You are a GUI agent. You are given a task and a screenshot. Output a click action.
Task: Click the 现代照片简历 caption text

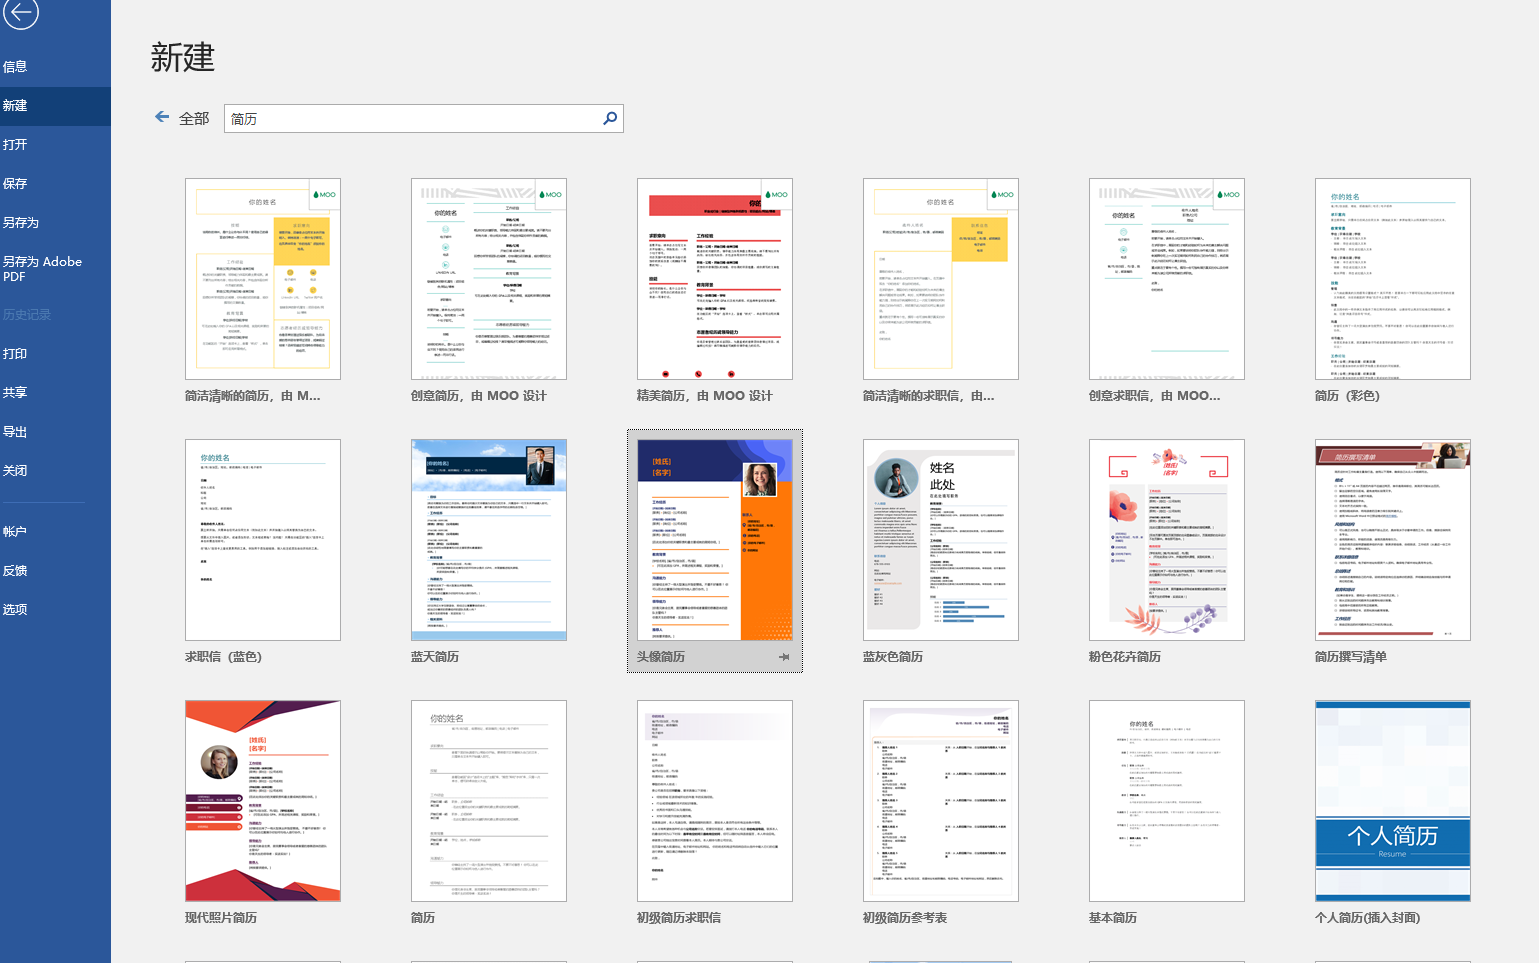[221, 918]
